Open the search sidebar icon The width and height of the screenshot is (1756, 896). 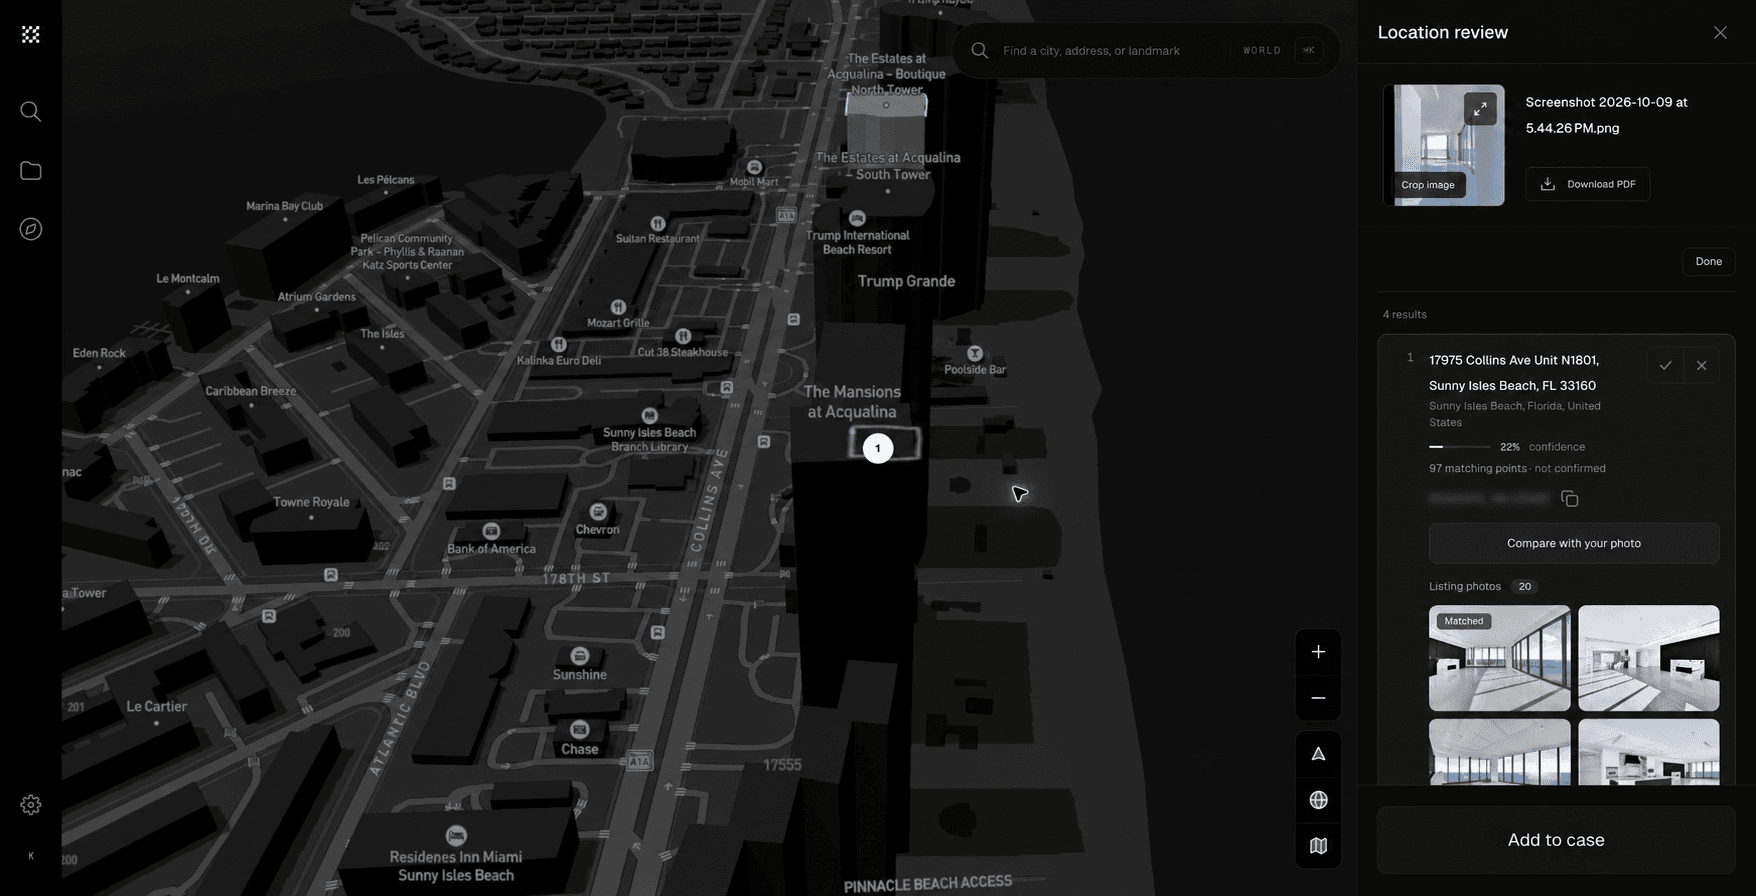pos(31,111)
